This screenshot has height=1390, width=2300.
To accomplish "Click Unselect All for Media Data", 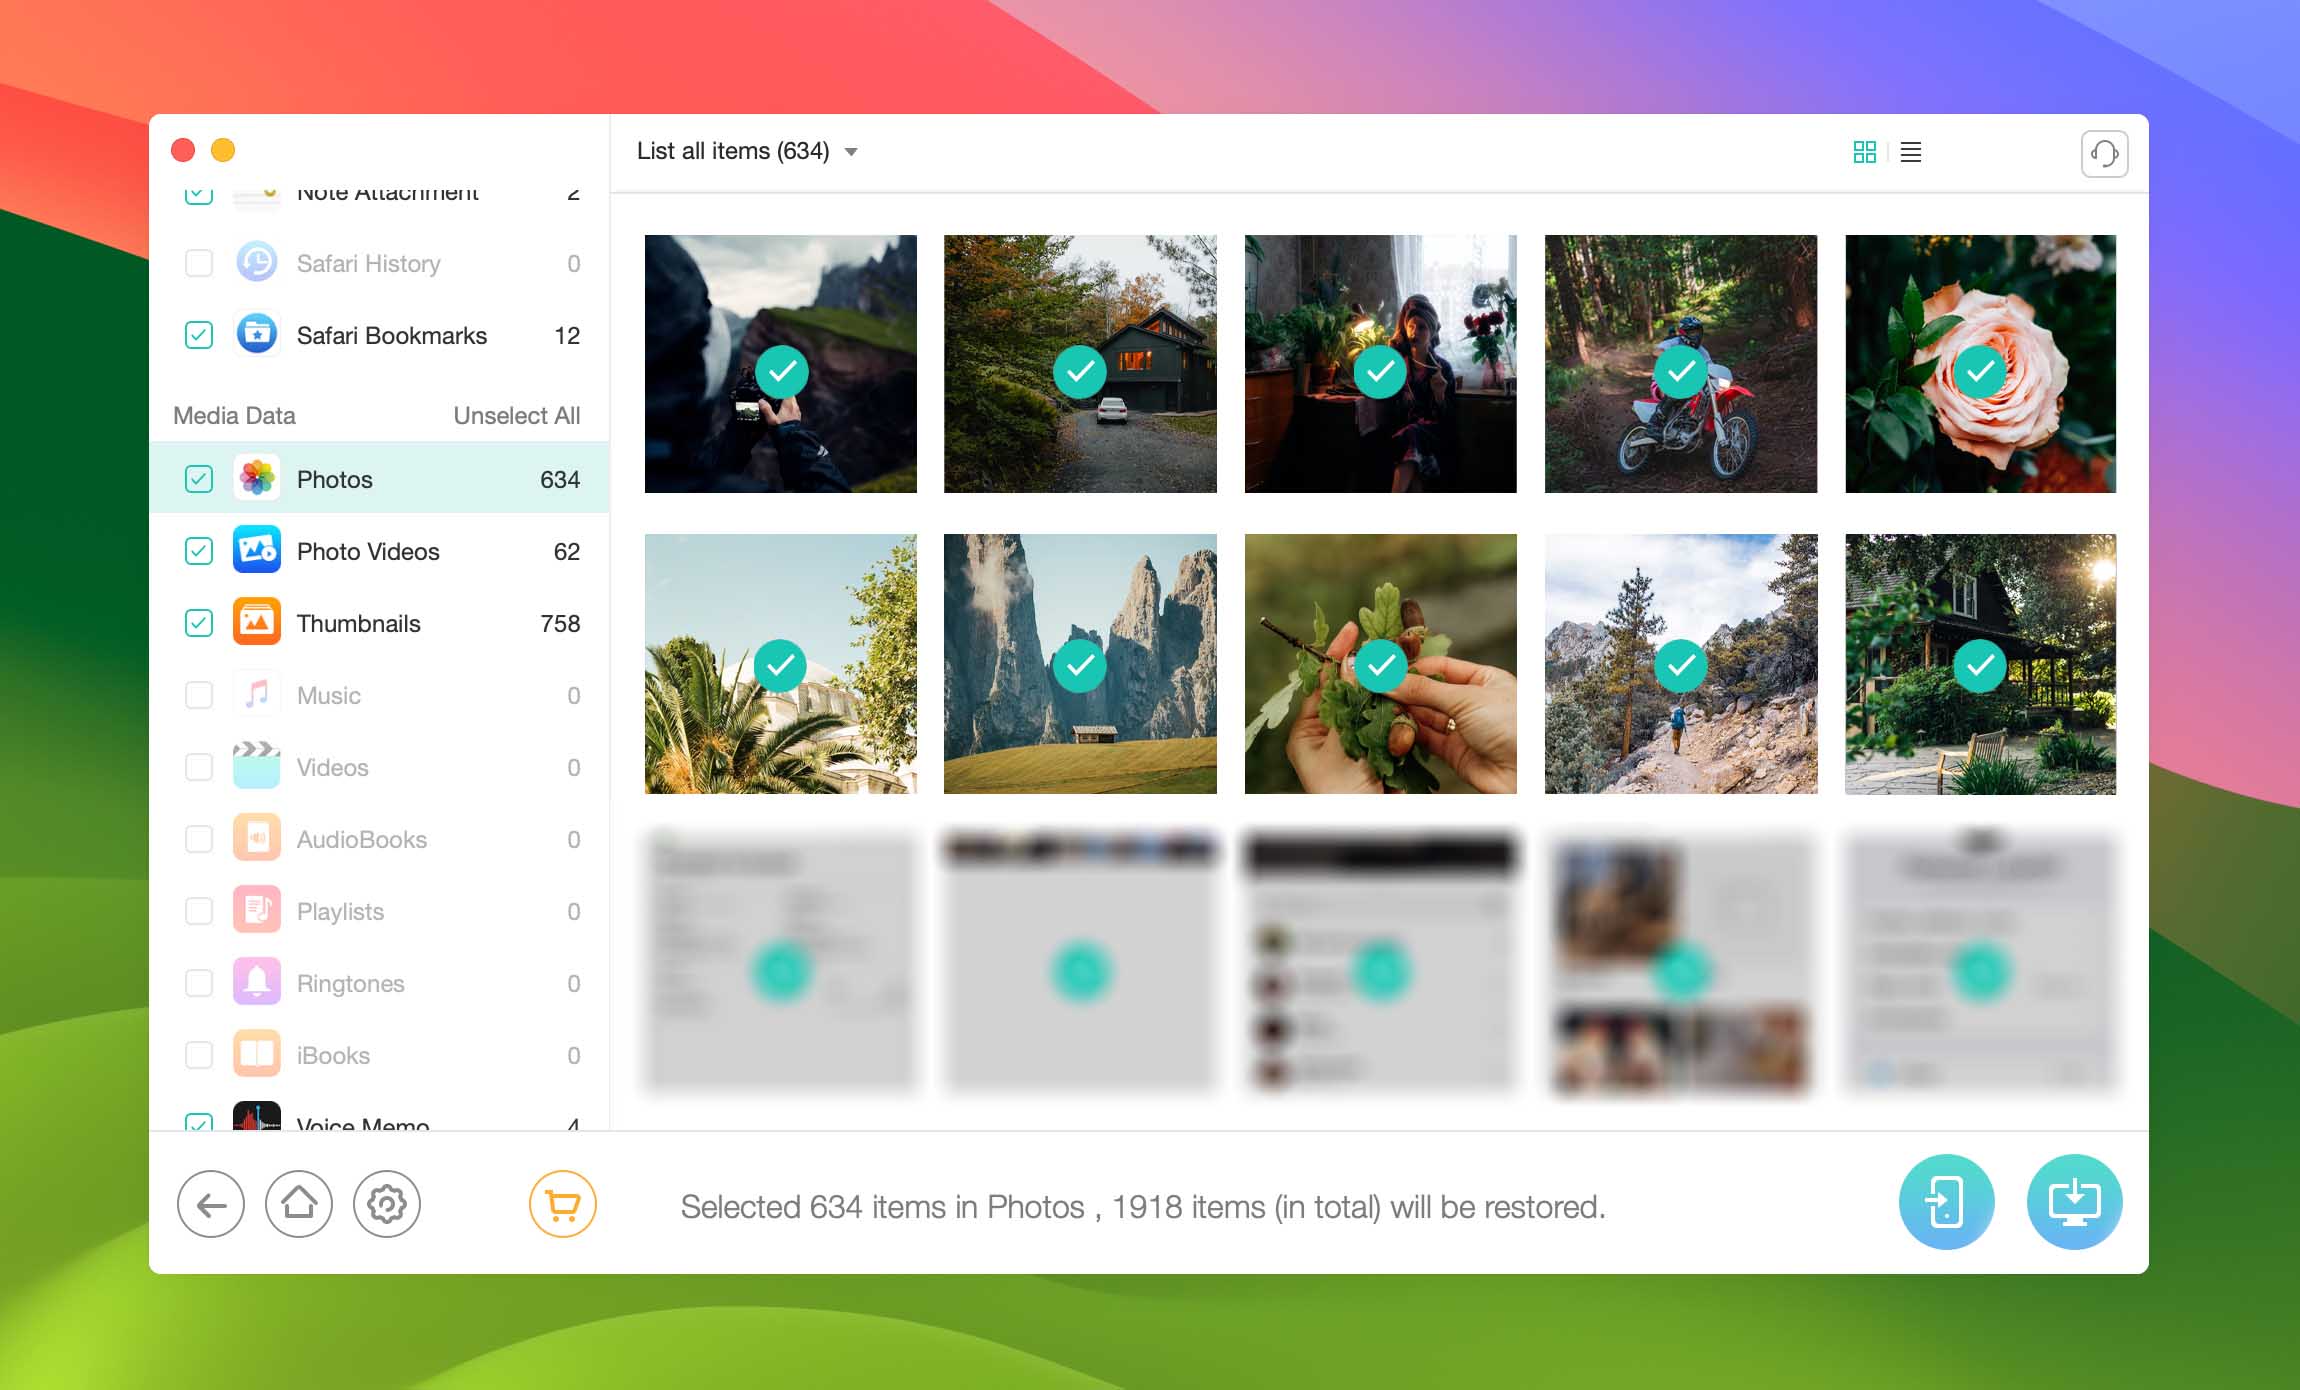I will (x=516, y=415).
